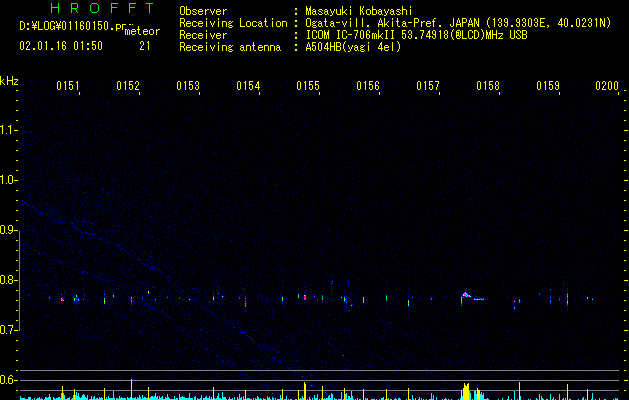Click the 0.6 kHz axis label
629x400 pixels.
8,380
